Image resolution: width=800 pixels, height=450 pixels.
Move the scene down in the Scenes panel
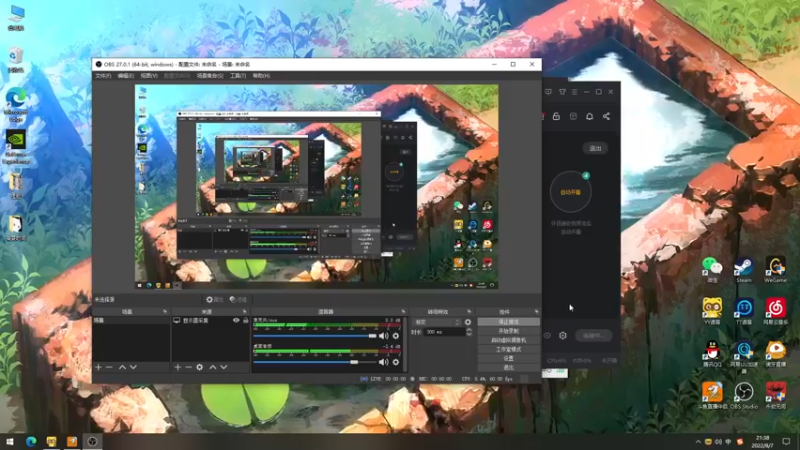click(133, 367)
